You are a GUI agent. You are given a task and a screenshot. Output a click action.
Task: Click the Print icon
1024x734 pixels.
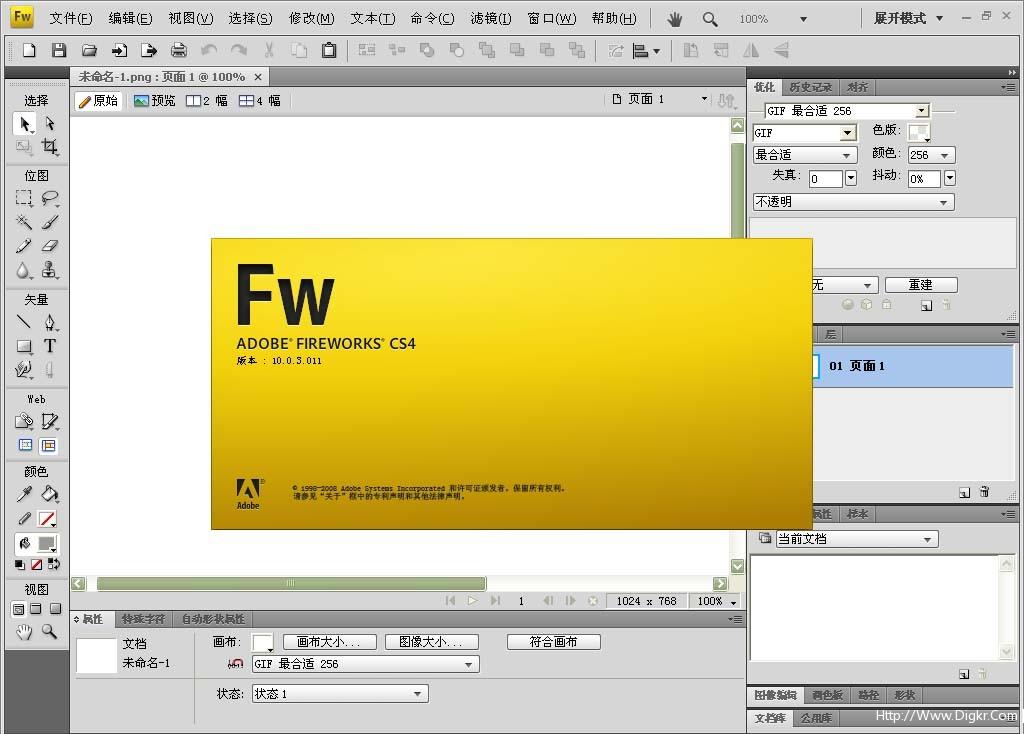pos(179,50)
